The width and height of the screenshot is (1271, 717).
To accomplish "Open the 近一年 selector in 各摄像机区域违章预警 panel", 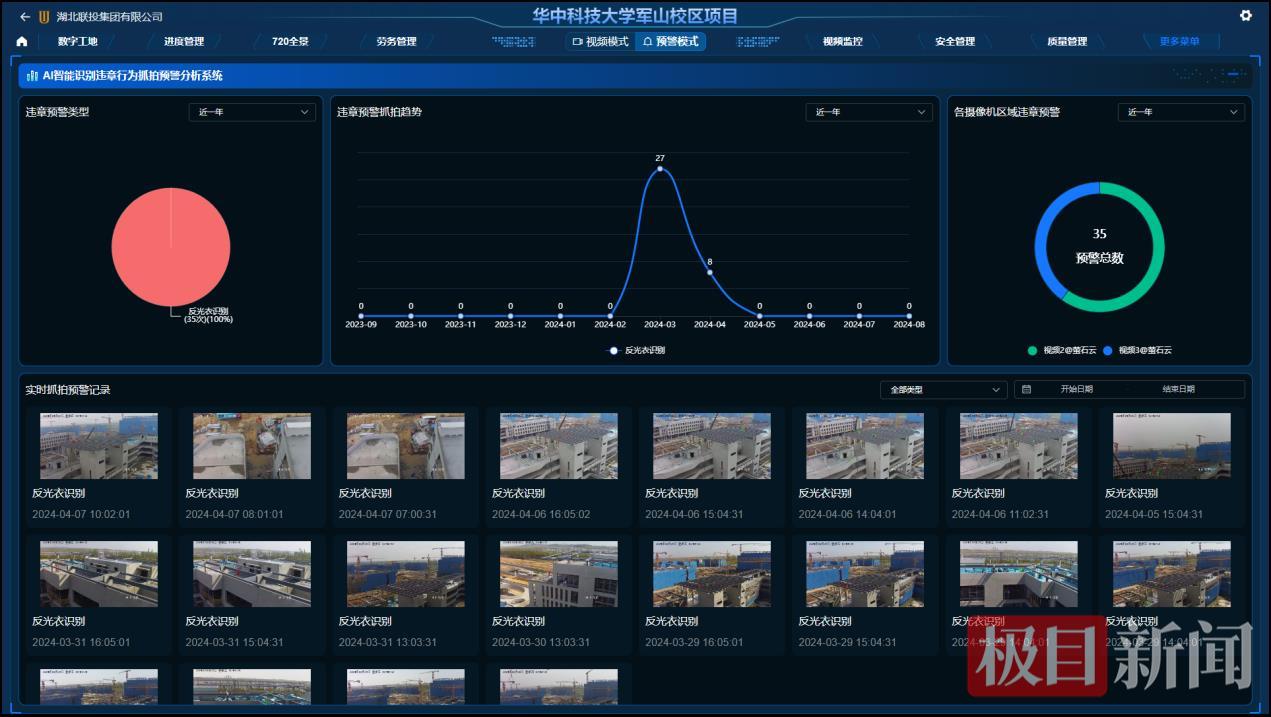I will [x=1181, y=112].
